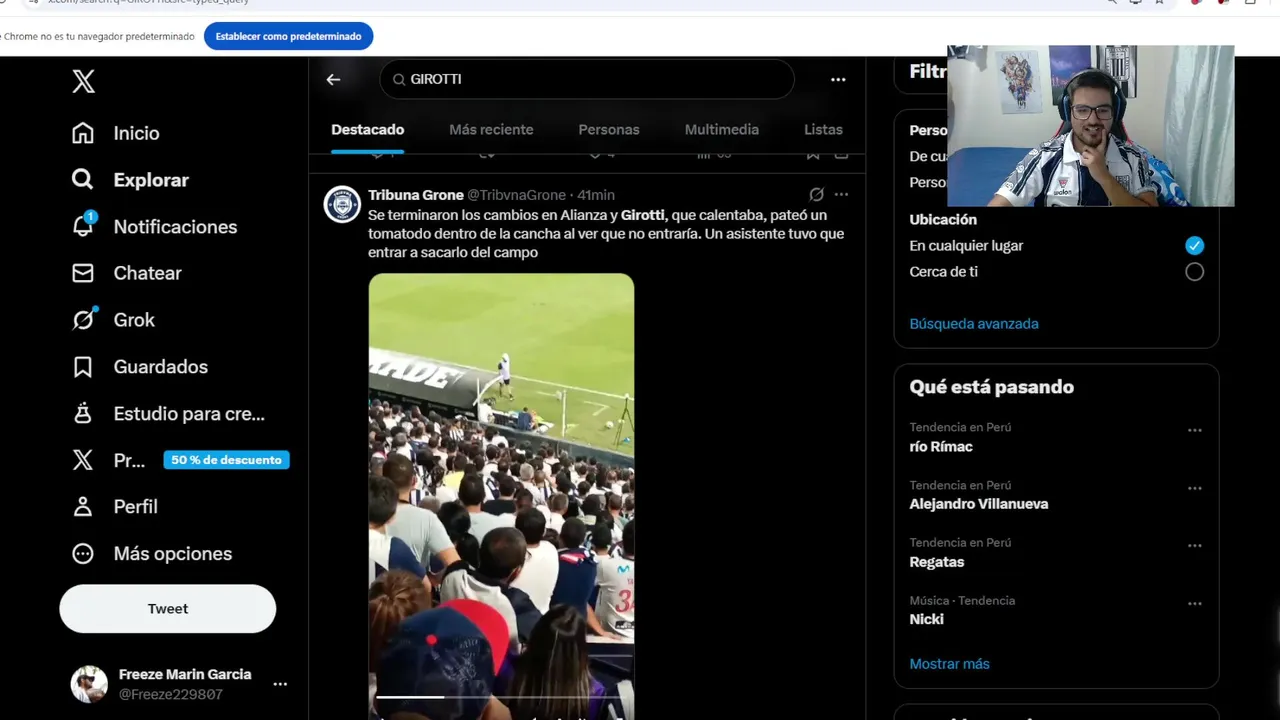Click the 50 % de descuento badge

pyautogui.click(x=227, y=460)
